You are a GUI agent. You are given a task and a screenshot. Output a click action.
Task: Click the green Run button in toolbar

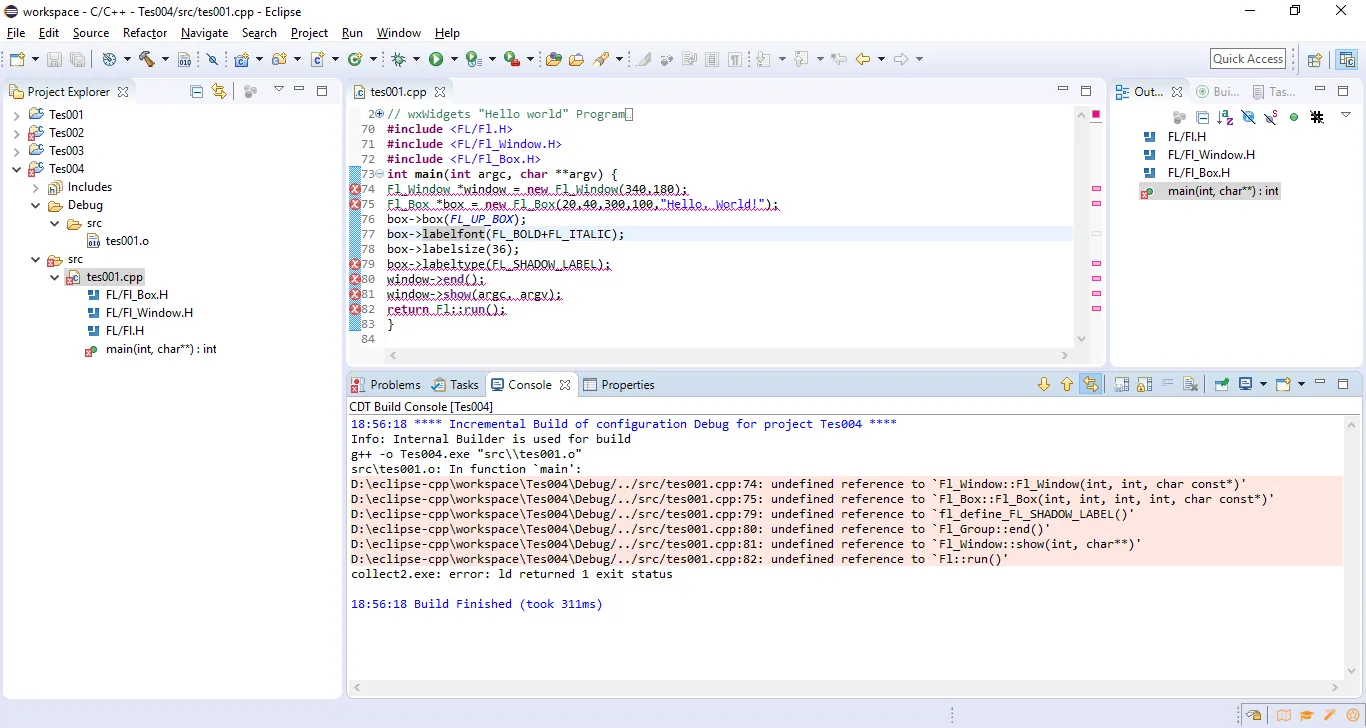pyautogui.click(x=436, y=59)
